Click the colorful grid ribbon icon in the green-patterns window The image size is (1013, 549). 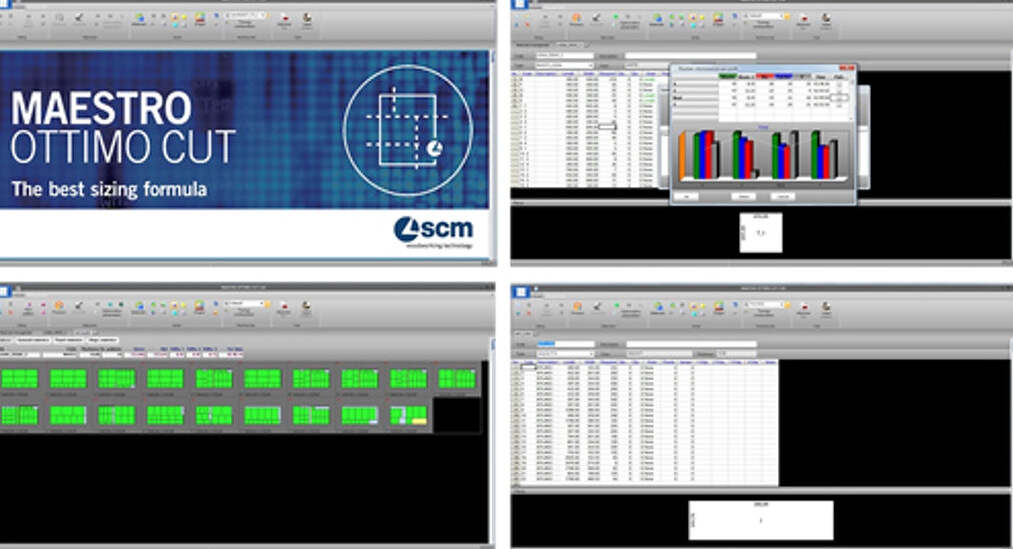click(x=200, y=307)
